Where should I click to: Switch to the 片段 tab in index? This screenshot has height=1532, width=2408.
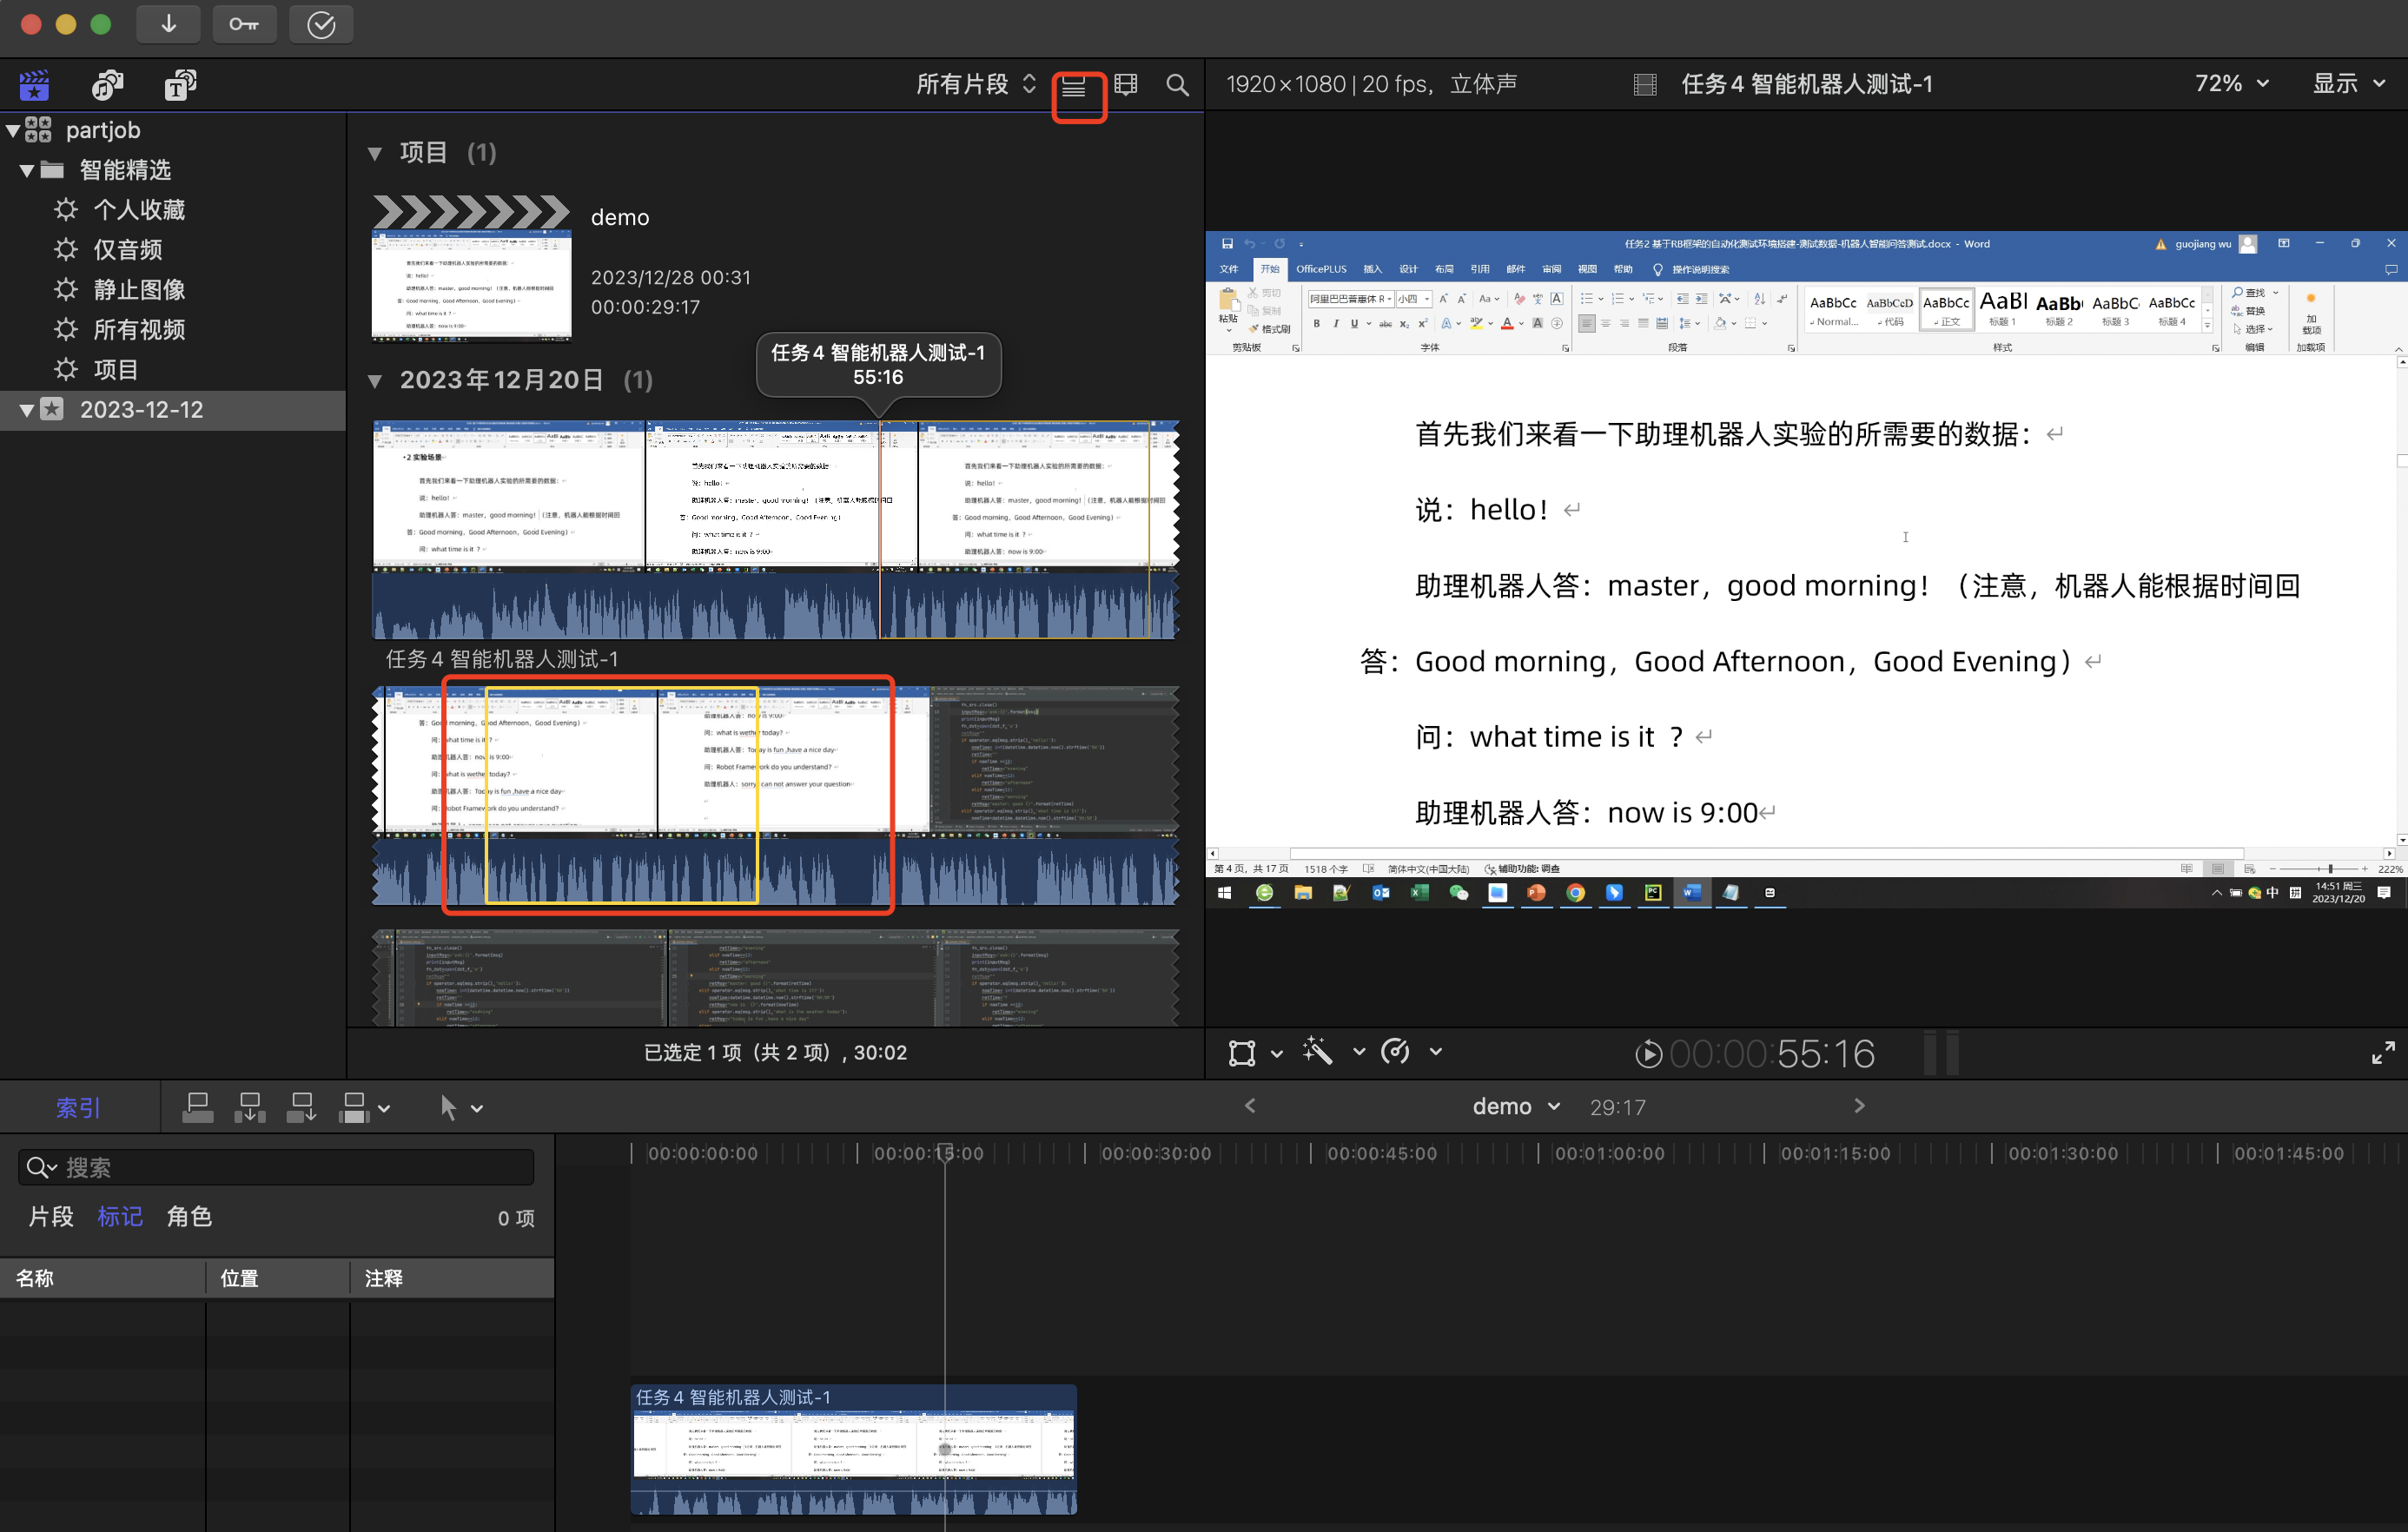point(50,1216)
